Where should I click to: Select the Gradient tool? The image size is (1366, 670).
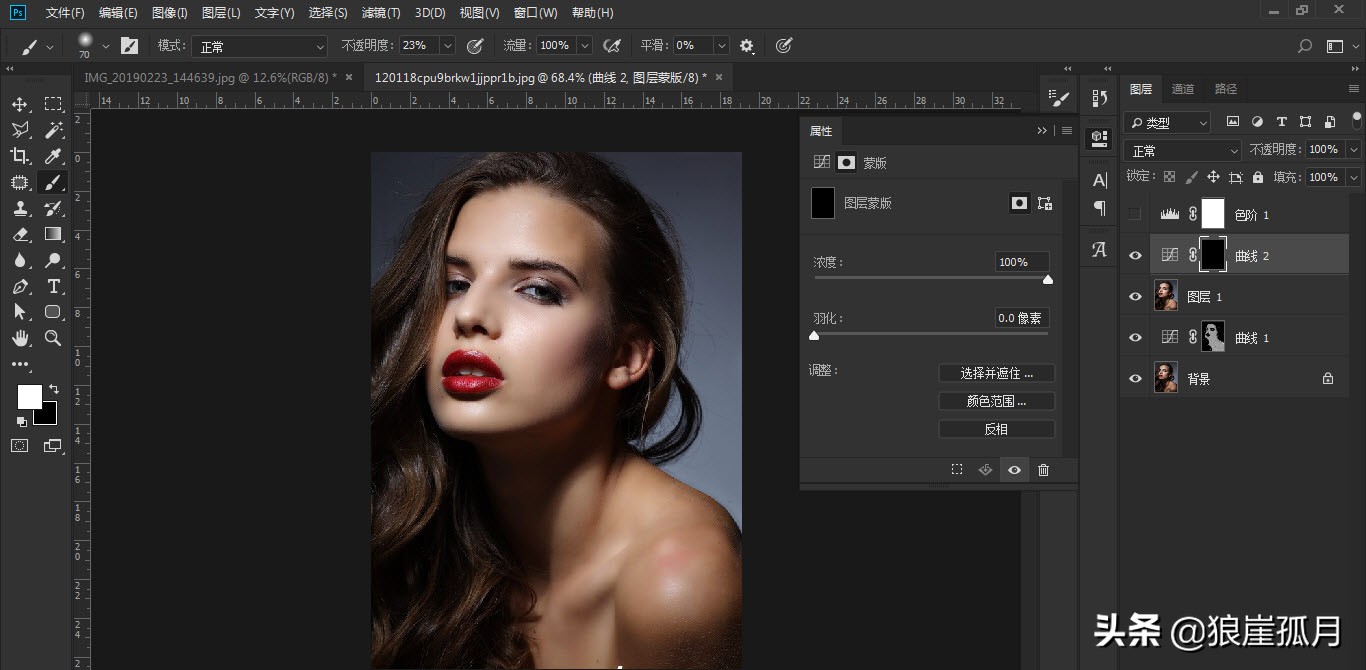[53, 234]
